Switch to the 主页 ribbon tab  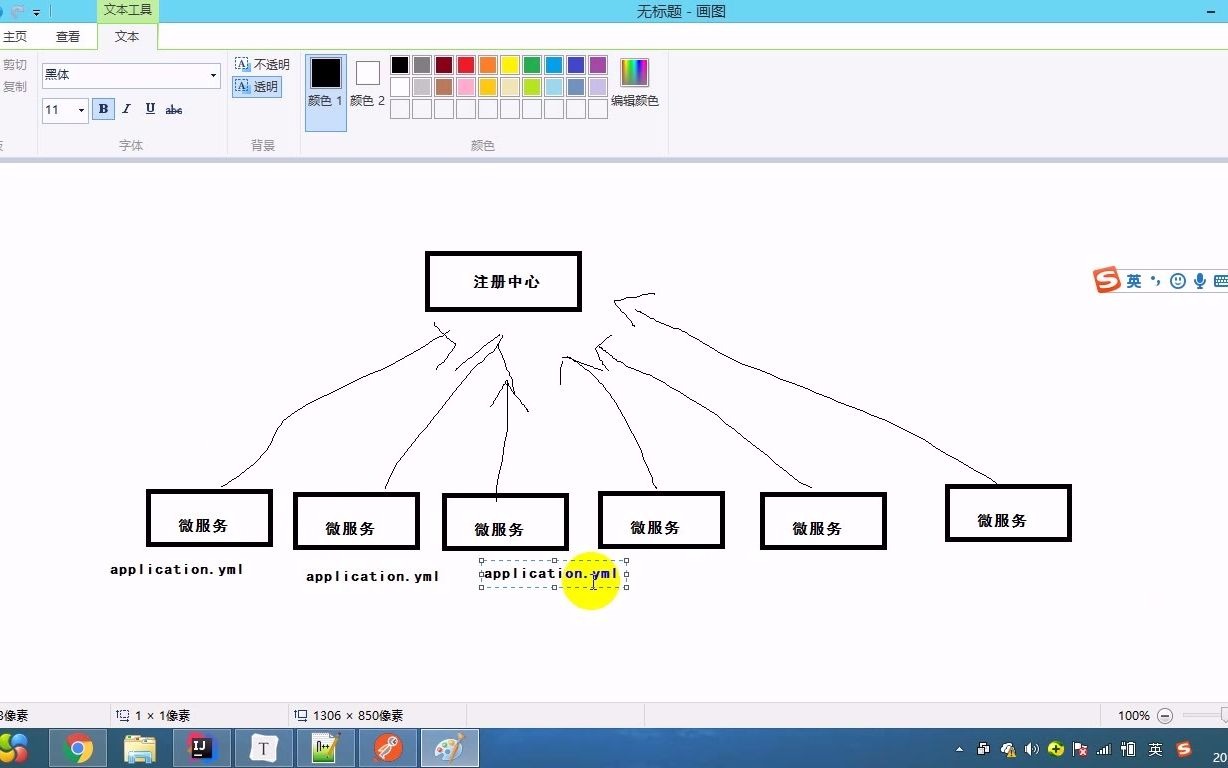[16, 35]
